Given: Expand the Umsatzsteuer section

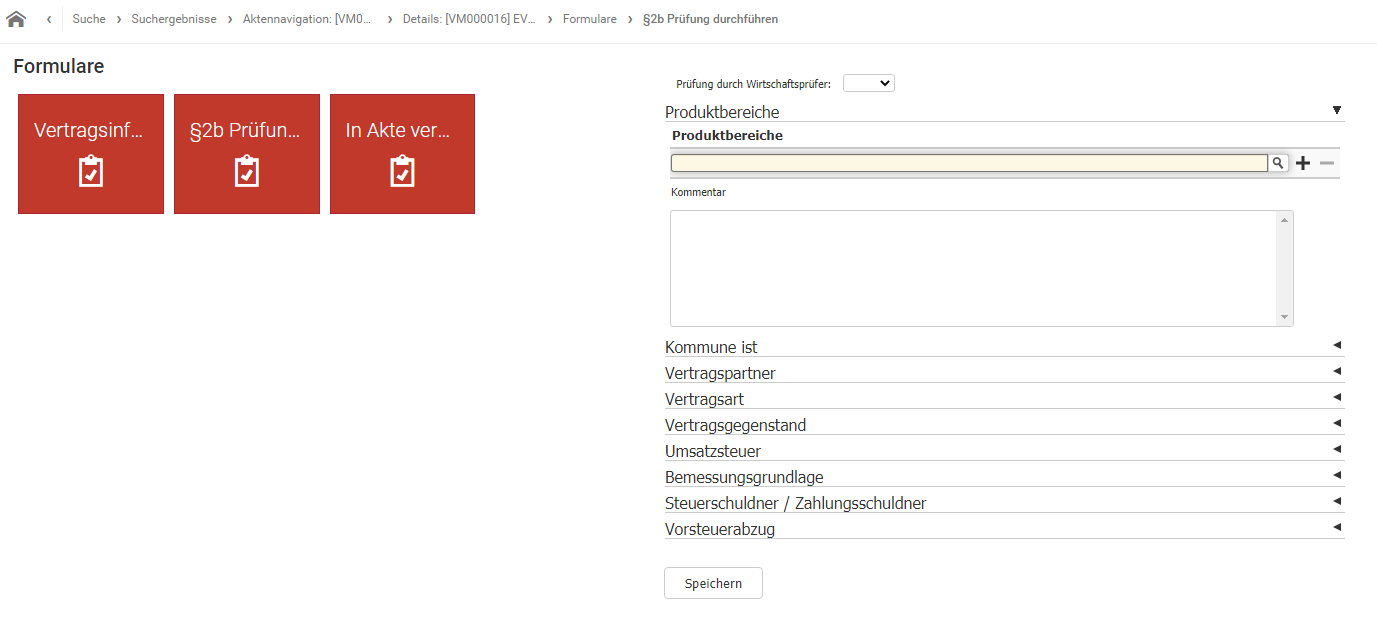Looking at the screenshot, I should (x=1336, y=450).
